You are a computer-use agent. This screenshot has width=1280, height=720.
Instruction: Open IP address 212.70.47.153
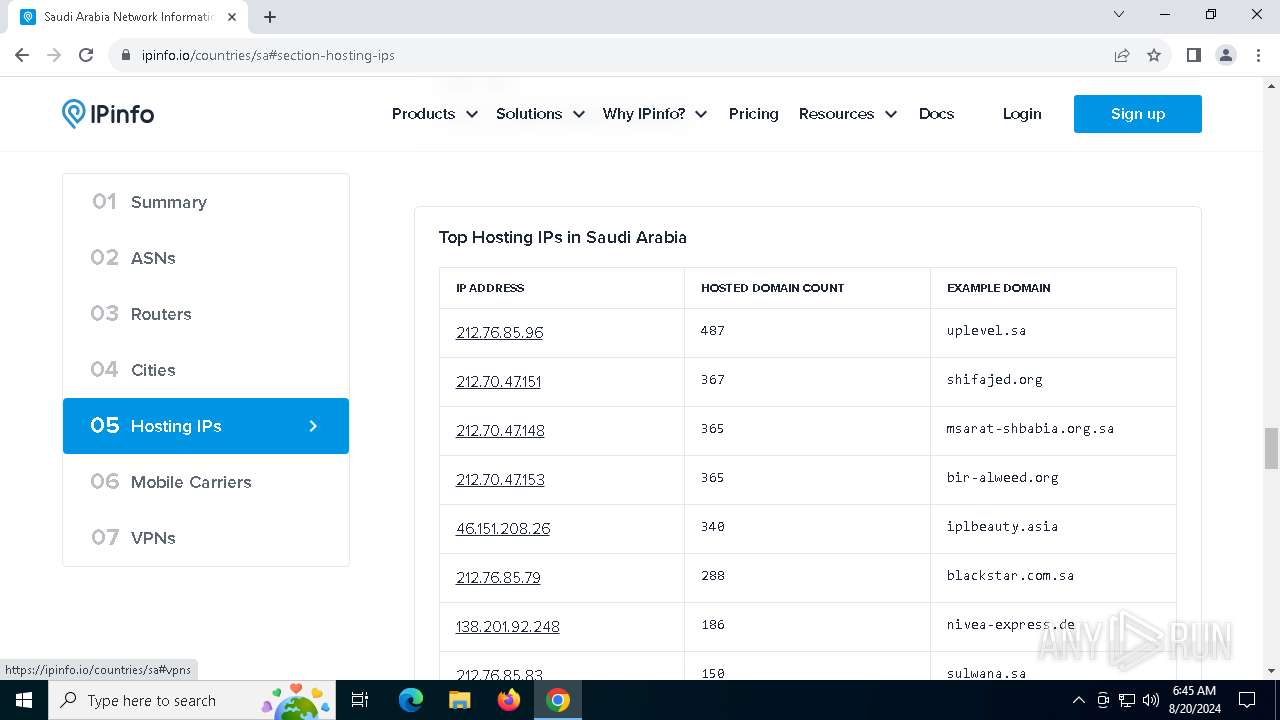pos(500,479)
